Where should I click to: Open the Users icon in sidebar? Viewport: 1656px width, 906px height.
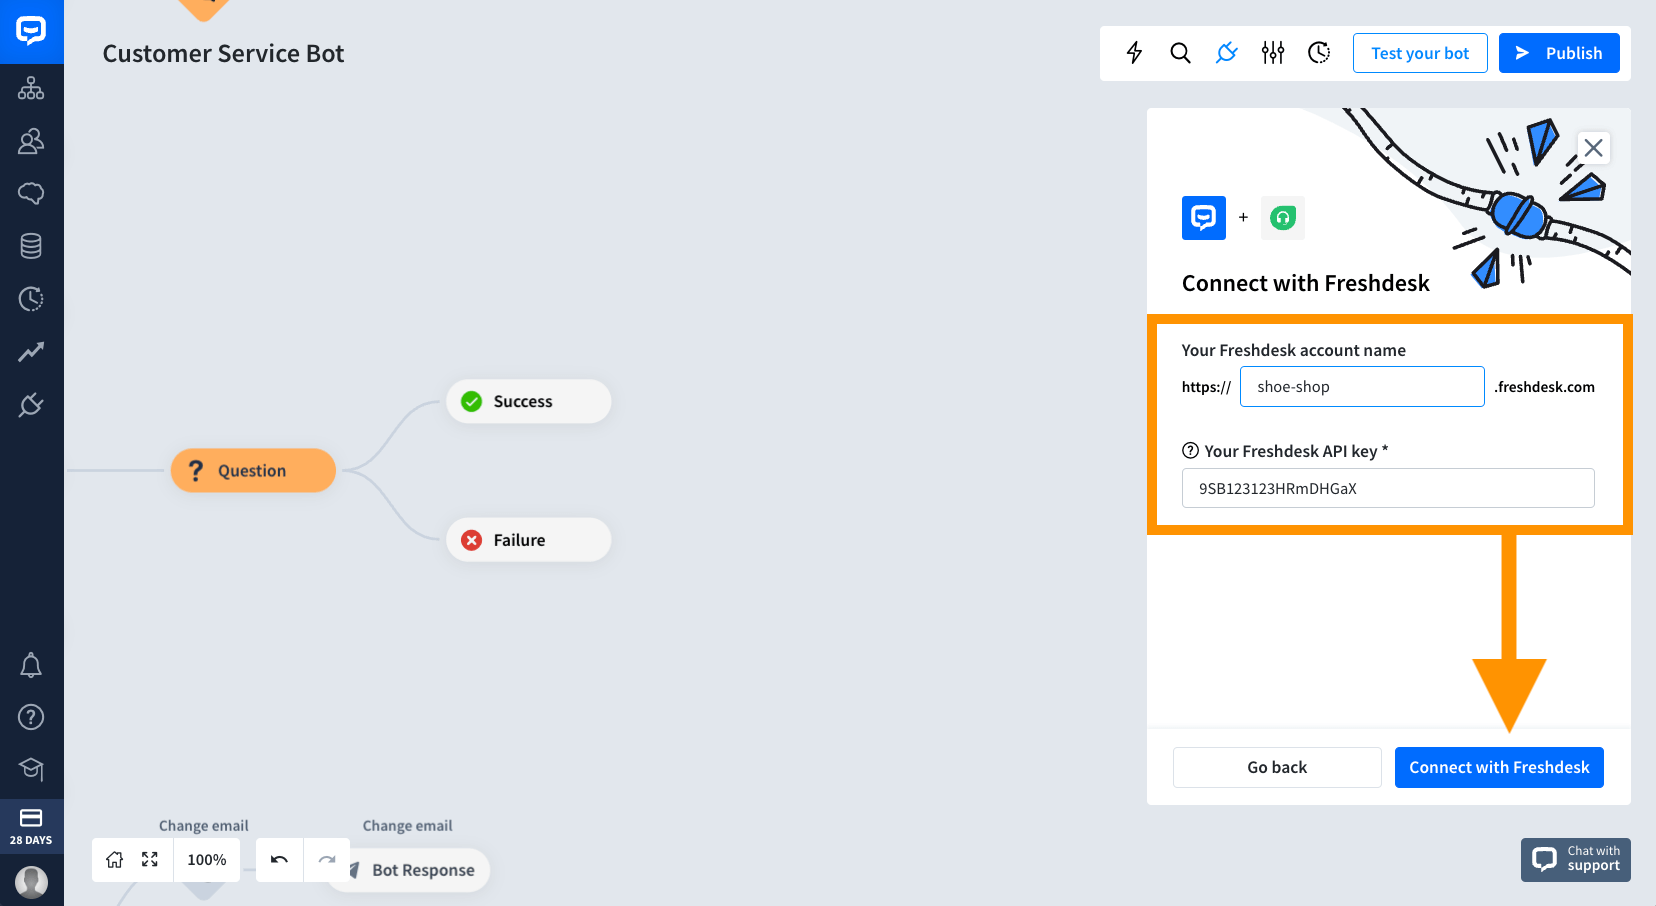click(31, 141)
